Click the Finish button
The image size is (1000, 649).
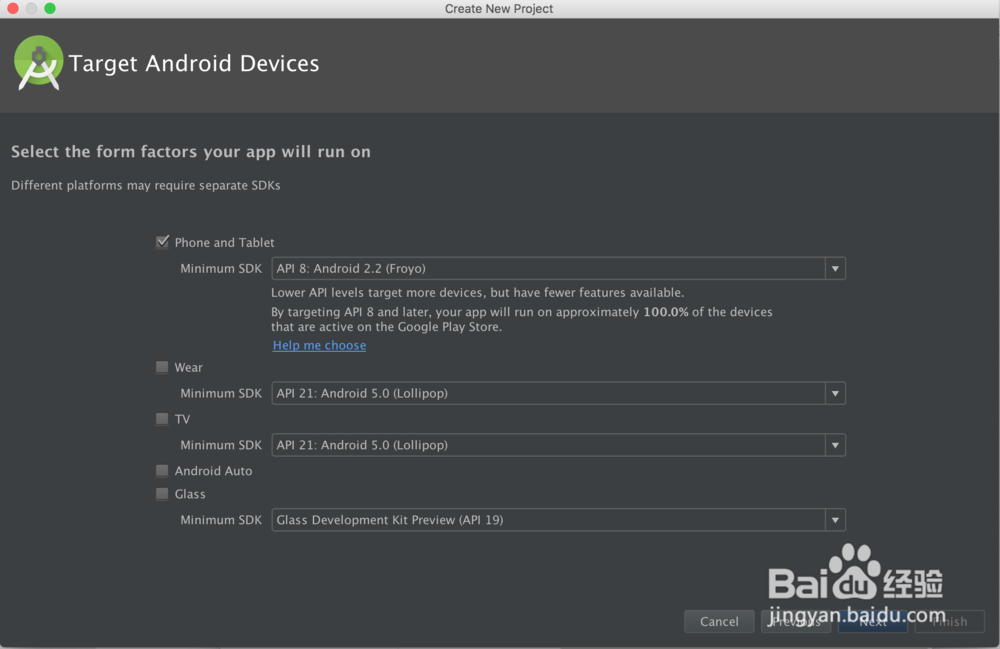coord(949,622)
